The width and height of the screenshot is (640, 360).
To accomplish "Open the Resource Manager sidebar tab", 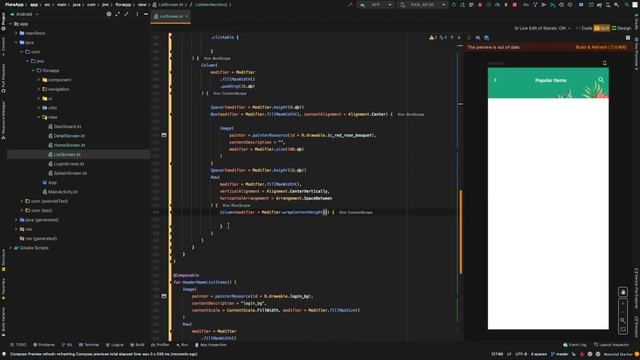I will coord(3,121).
